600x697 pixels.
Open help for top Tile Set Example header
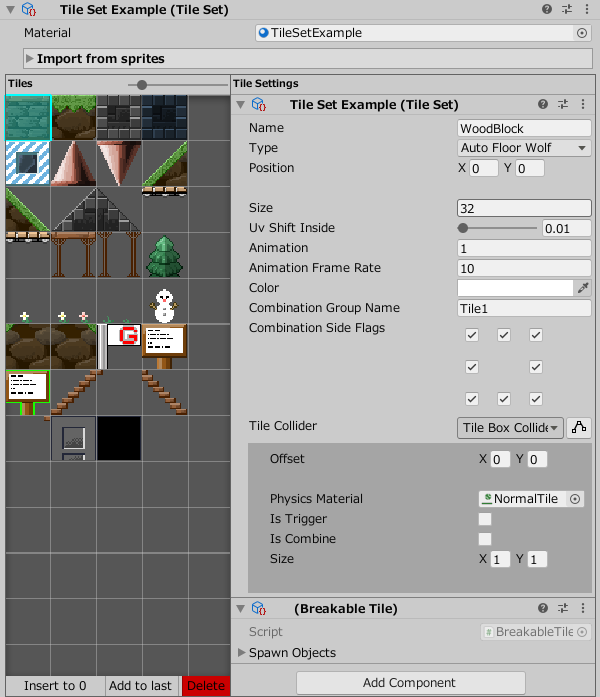tap(547, 9)
